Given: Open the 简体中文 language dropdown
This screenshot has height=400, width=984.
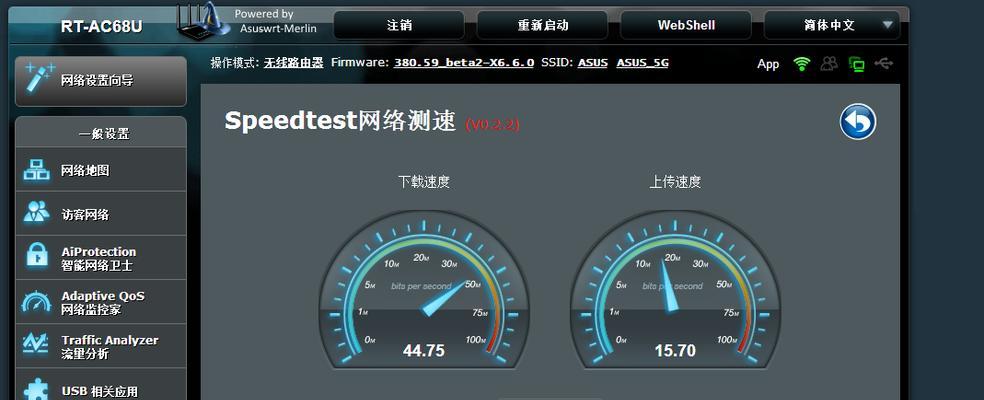Looking at the screenshot, I should [x=832, y=25].
